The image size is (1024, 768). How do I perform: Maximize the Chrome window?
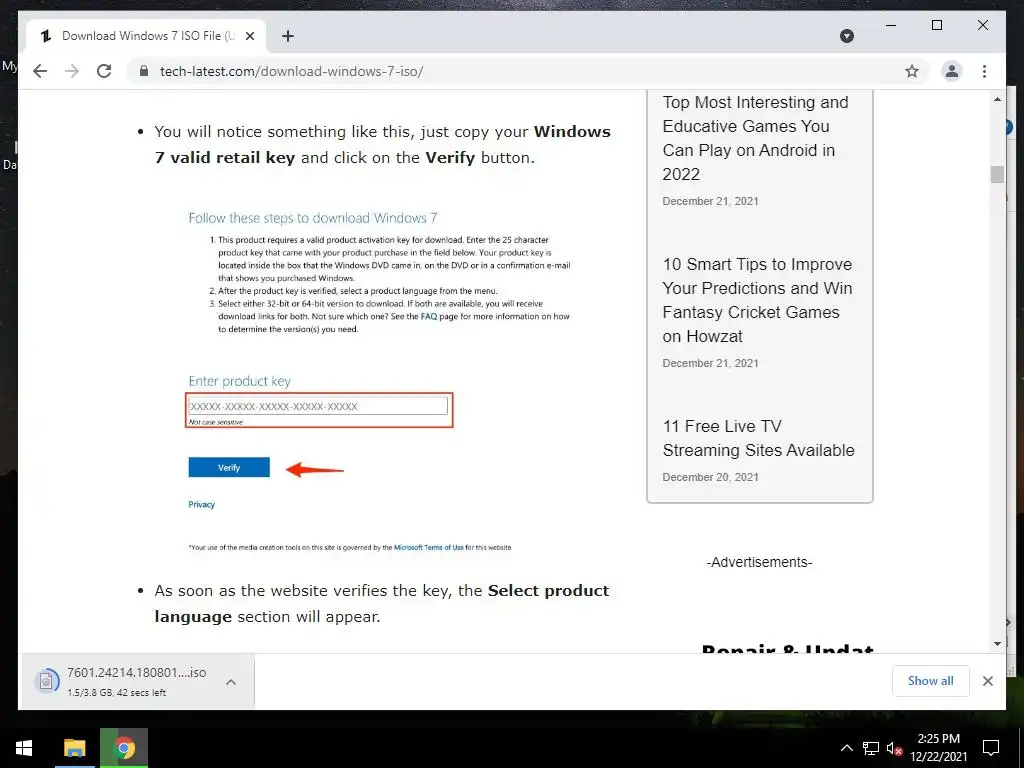point(936,25)
